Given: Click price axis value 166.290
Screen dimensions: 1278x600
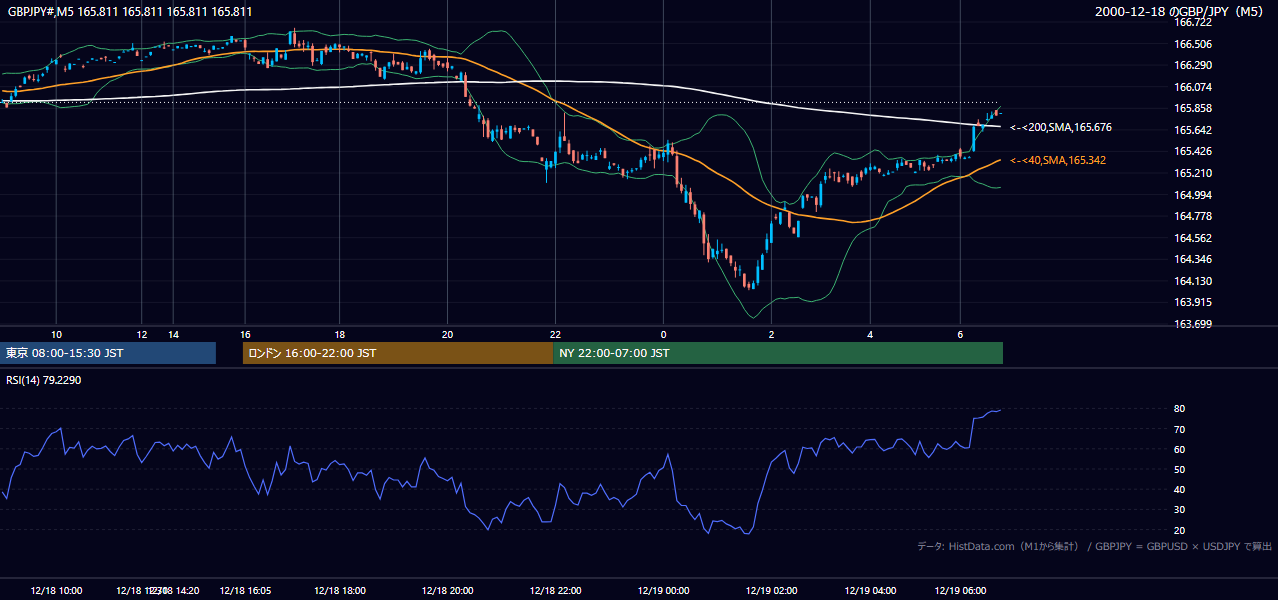Looking at the screenshot, I should click(1193, 65).
